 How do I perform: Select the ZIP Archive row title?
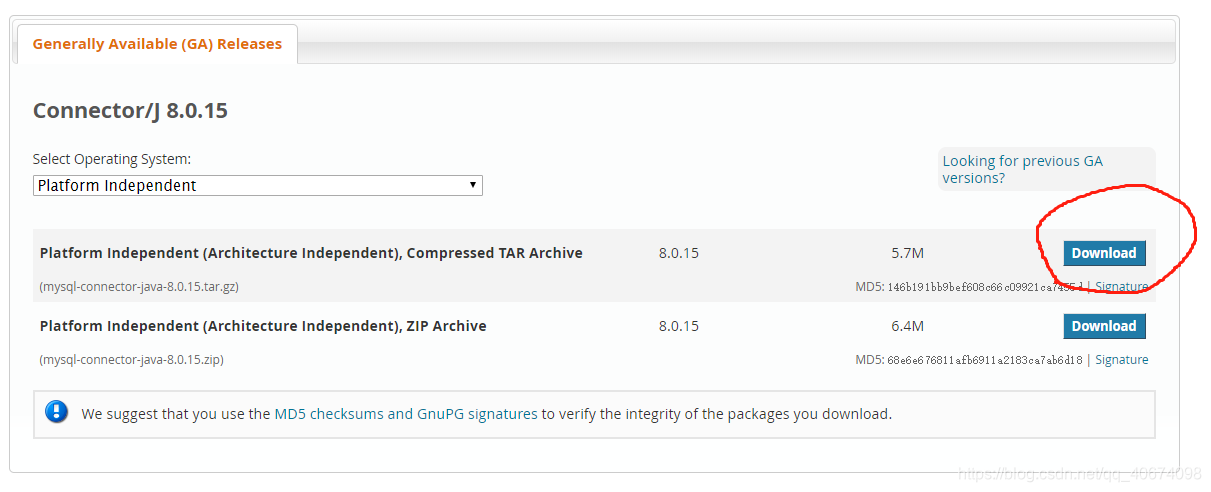263,326
